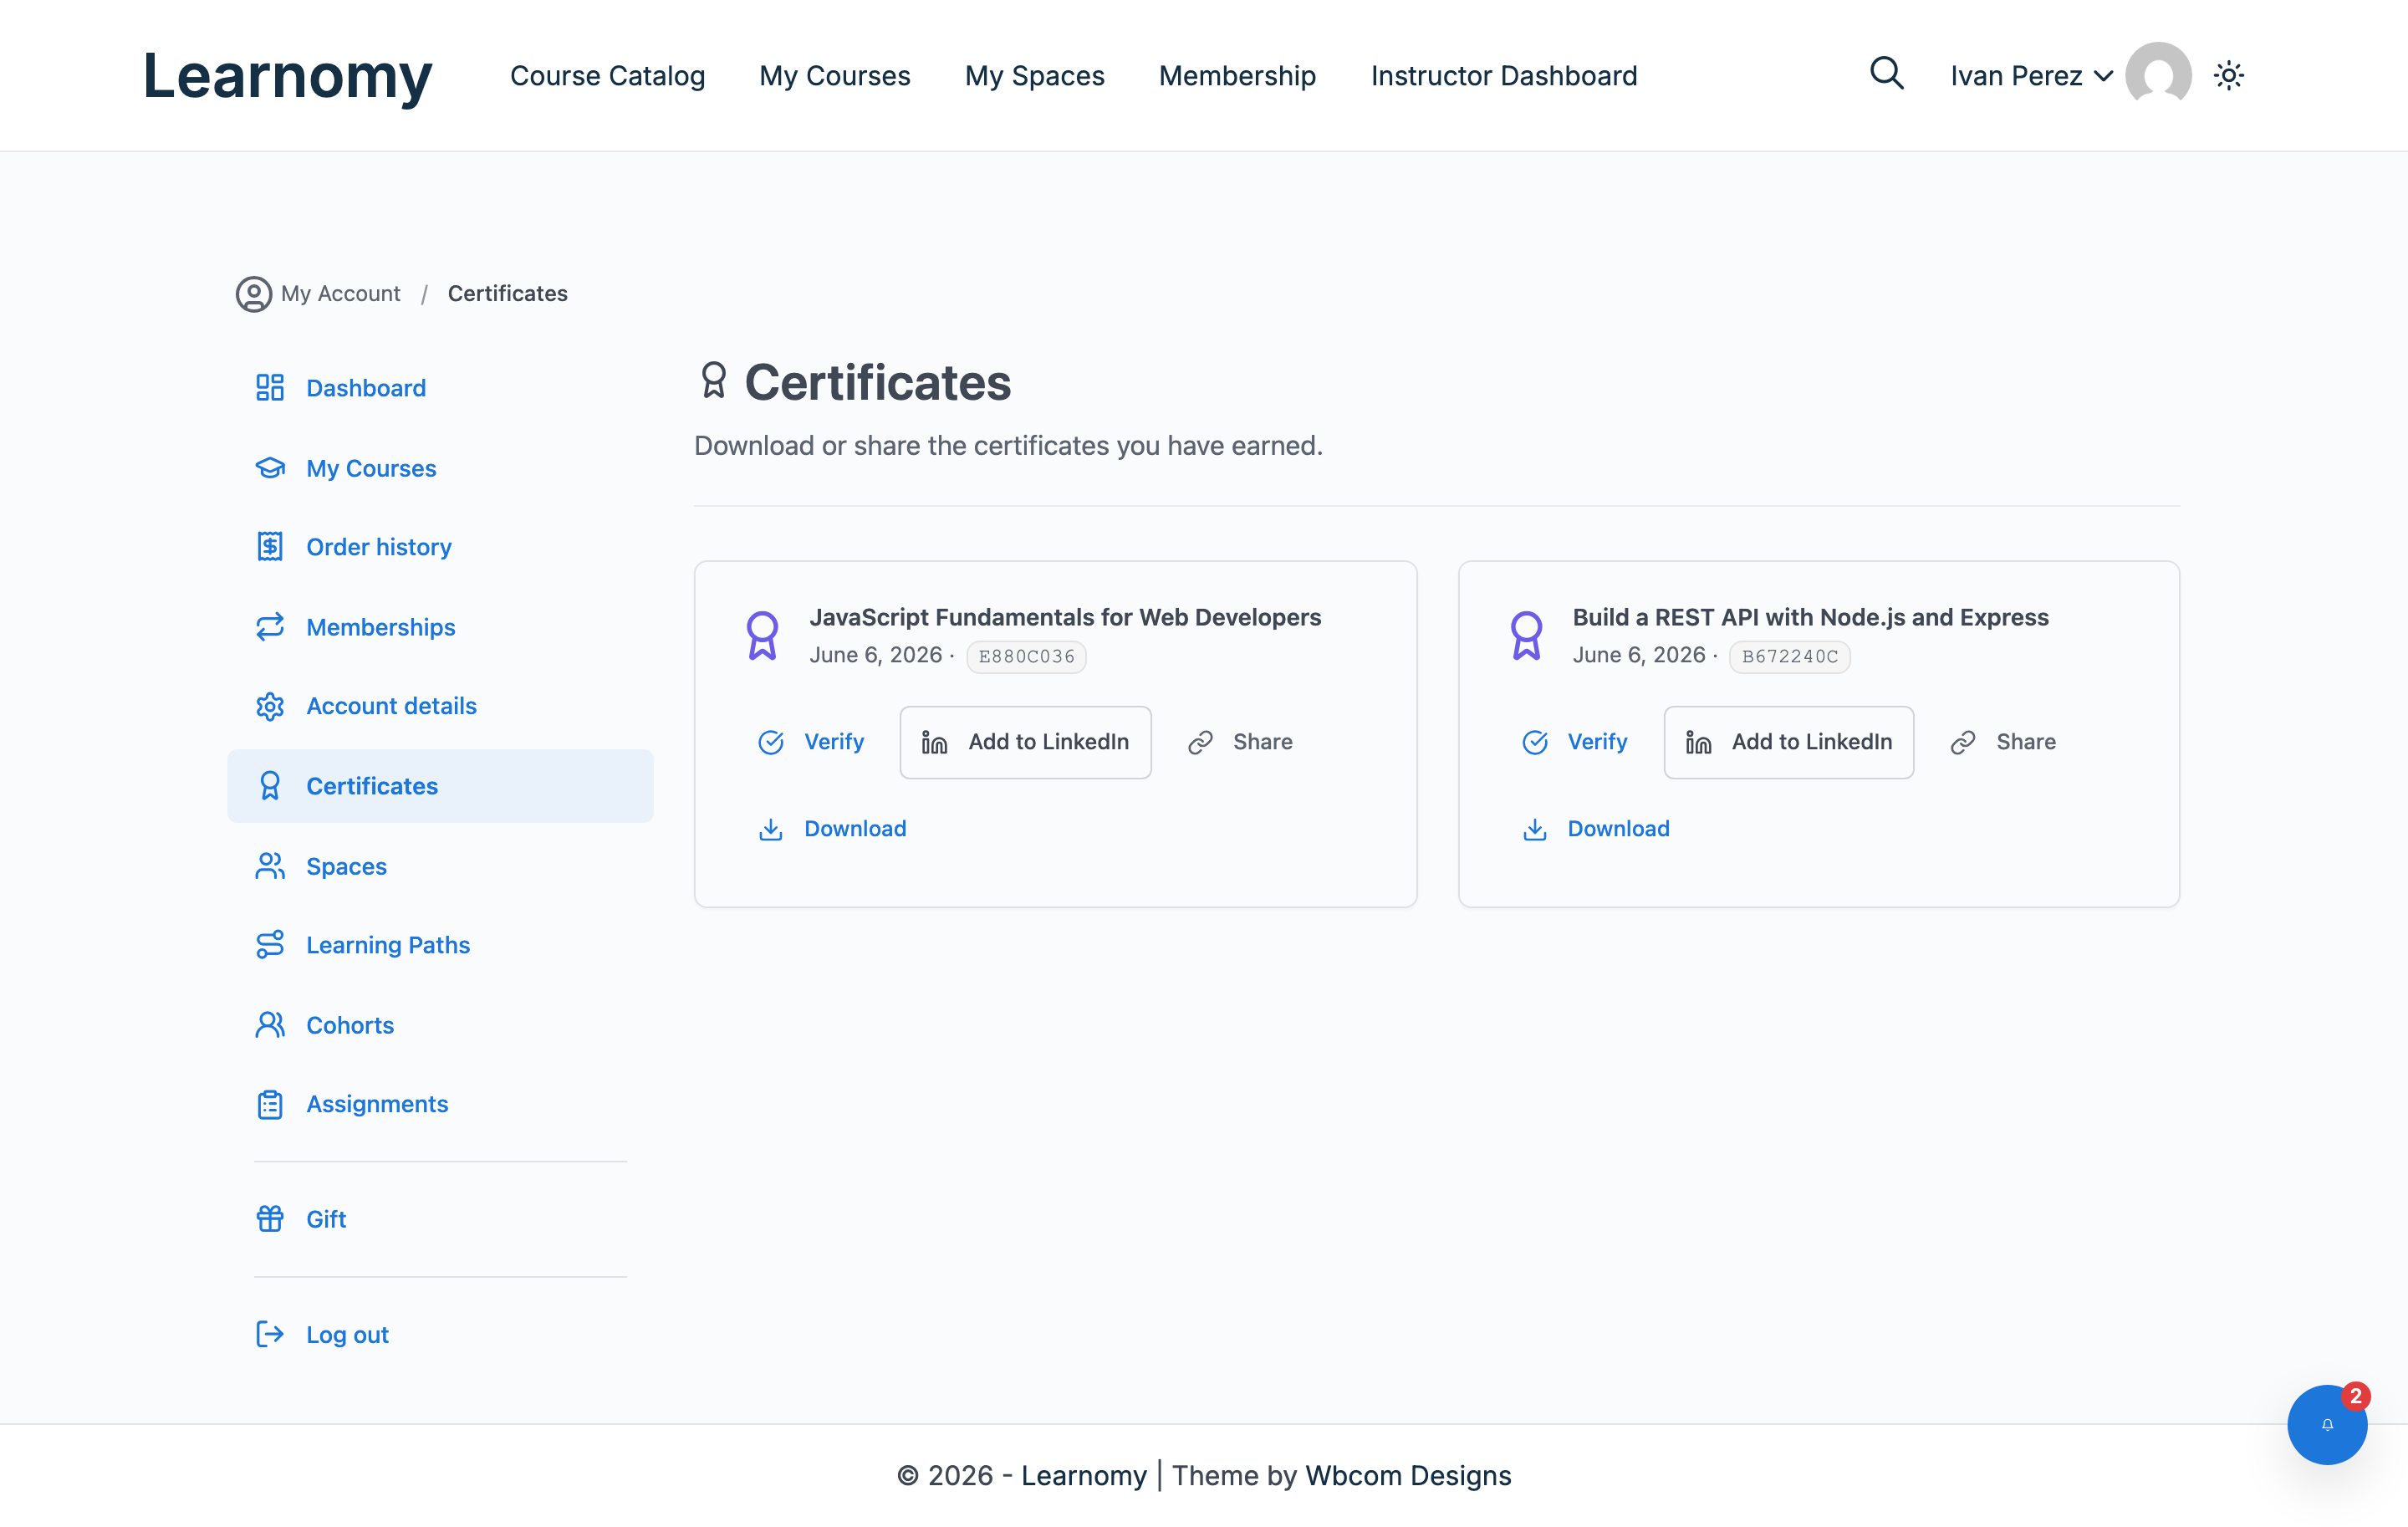Go to Course Catalog in top nav
Image resolution: width=2408 pixels, height=1527 pixels.
(607, 76)
